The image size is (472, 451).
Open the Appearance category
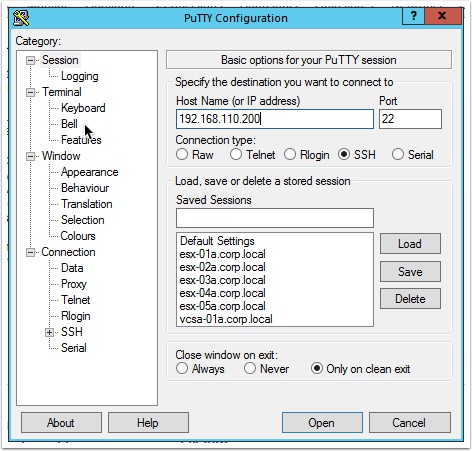click(90, 172)
